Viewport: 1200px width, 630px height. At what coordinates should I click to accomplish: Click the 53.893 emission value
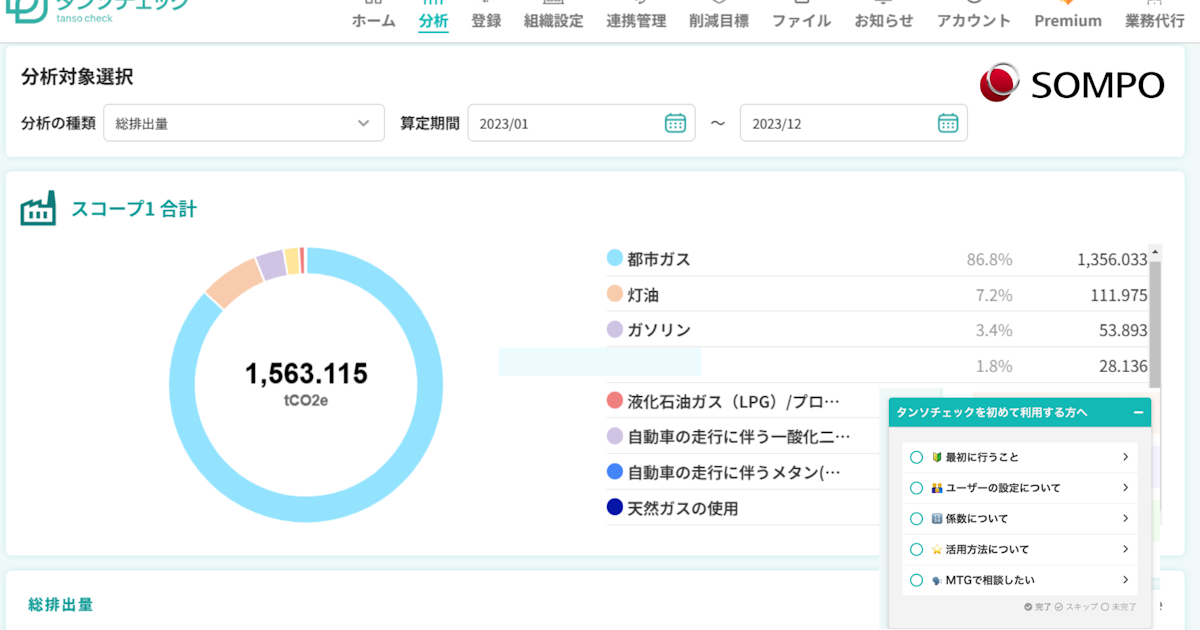1123,330
